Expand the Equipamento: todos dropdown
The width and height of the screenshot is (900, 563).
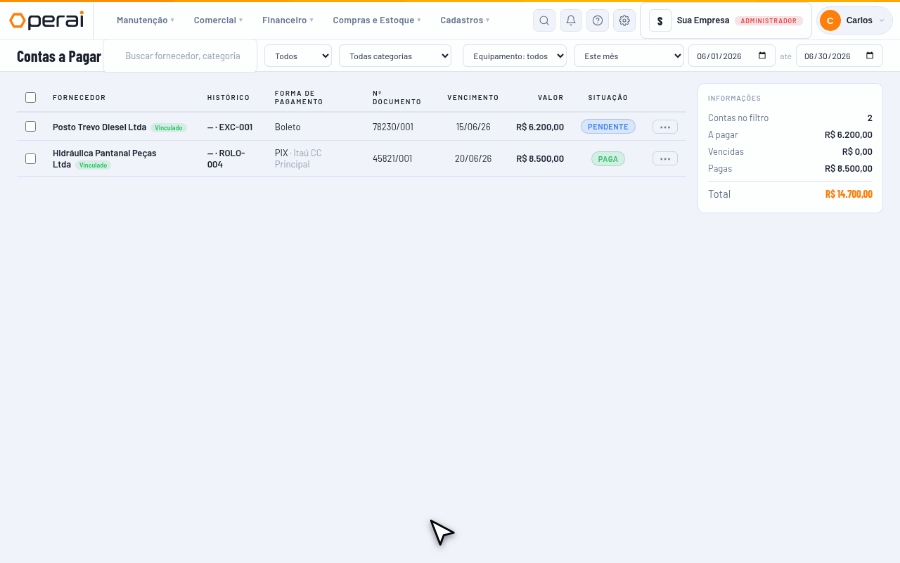pos(515,56)
